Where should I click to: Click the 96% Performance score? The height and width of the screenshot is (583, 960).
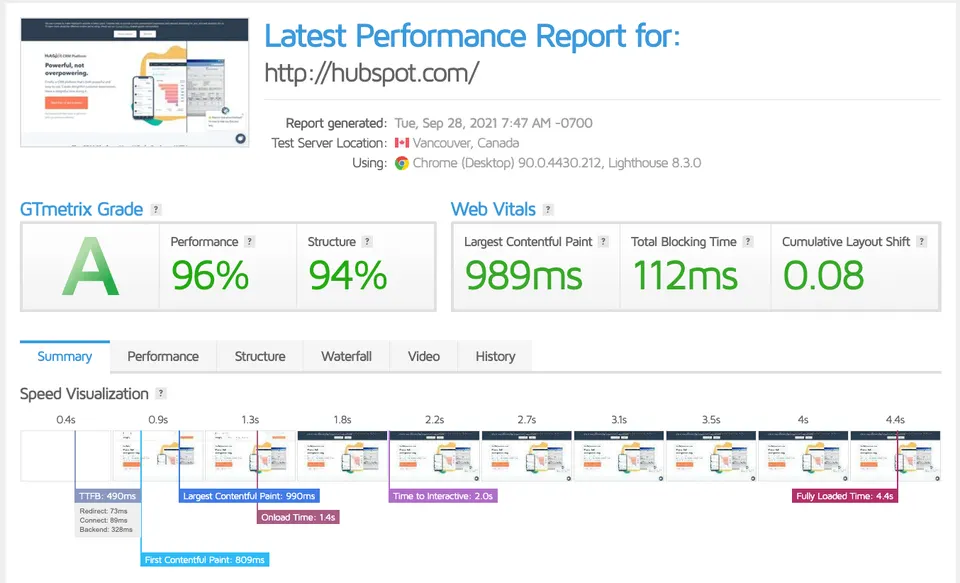point(210,275)
